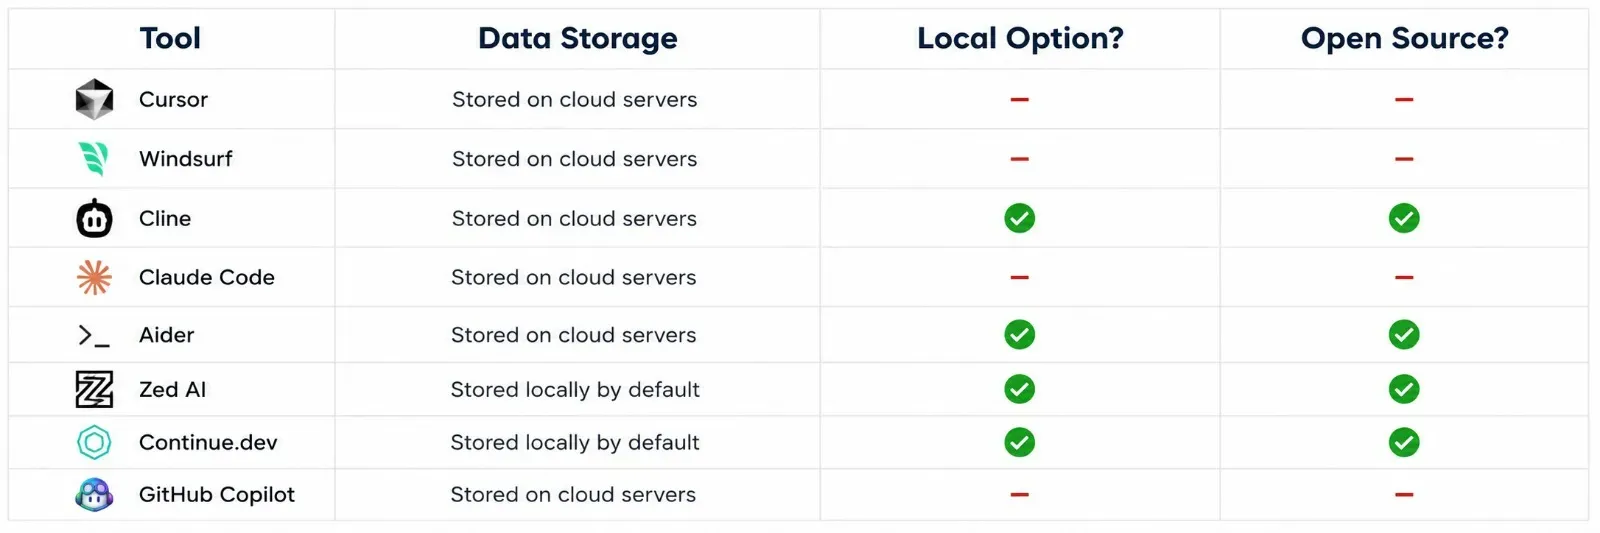The width and height of the screenshot is (1600, 533).
Task: Click the Continue.dev hexagon icon
Action: click(x=94, y=442)
